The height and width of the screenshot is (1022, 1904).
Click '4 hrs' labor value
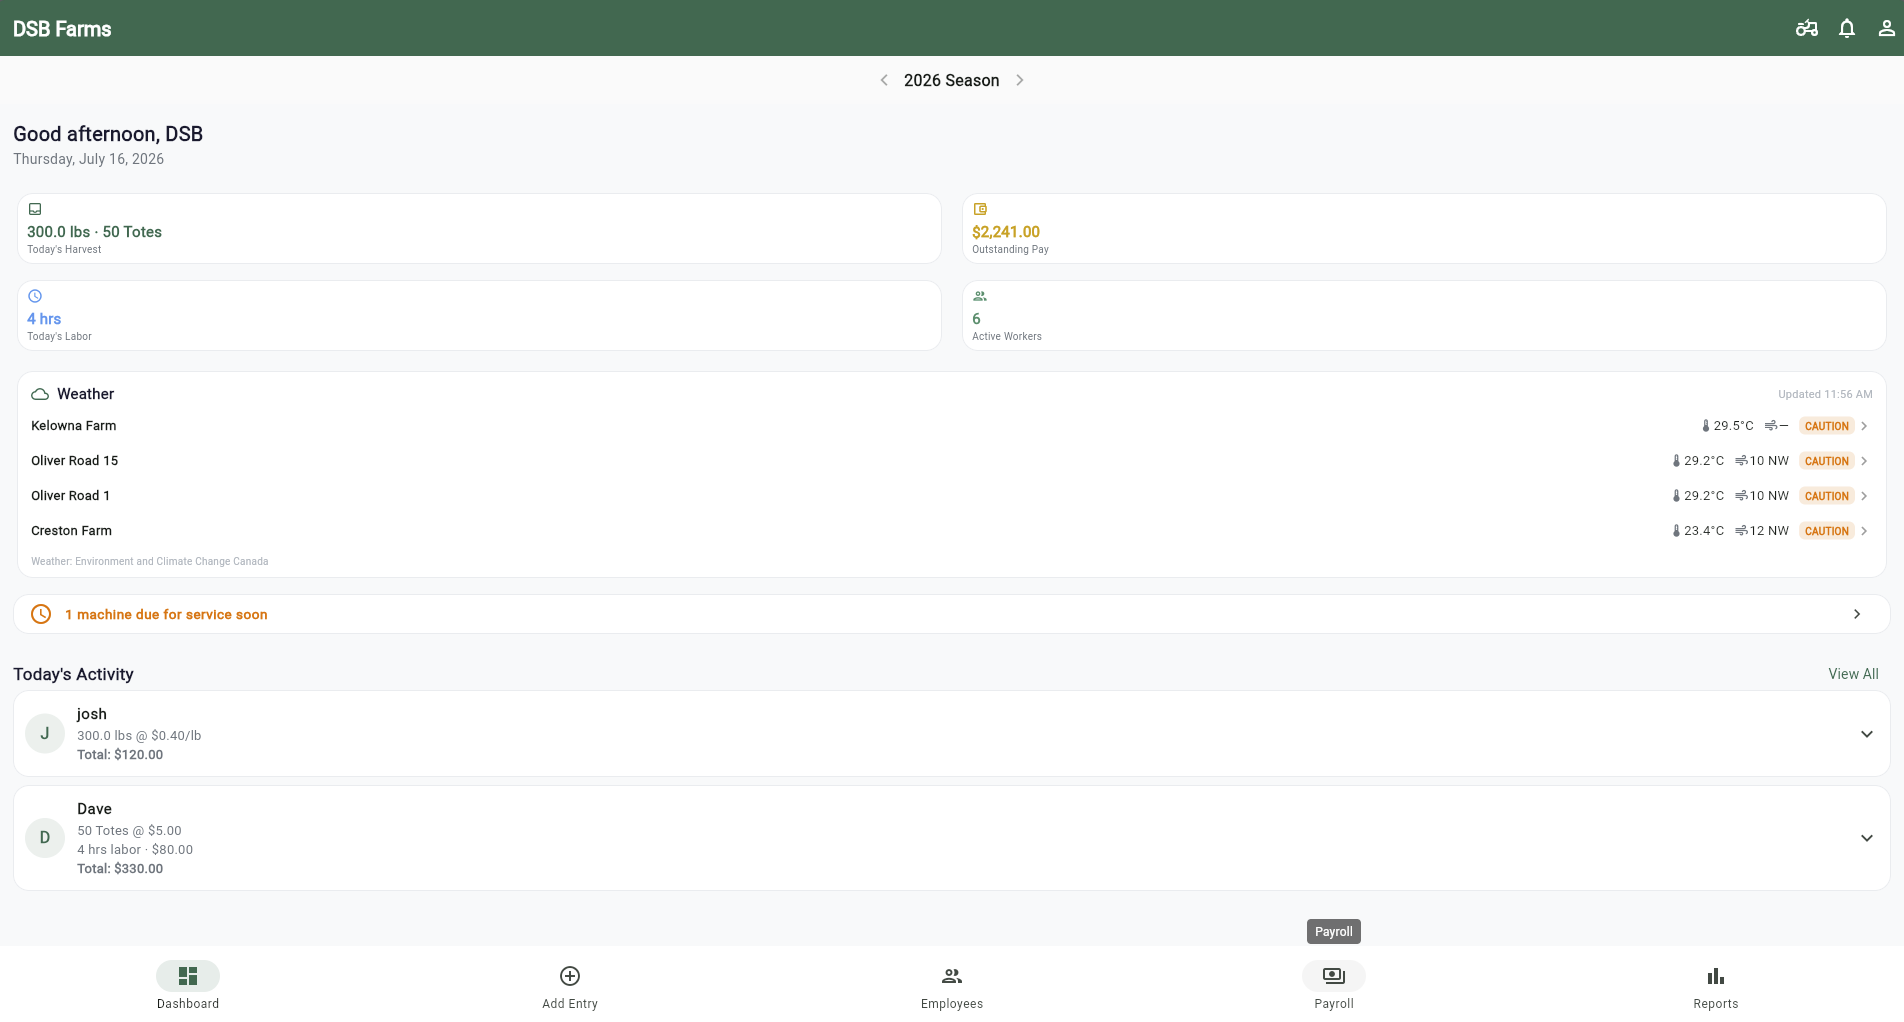(x=44, y=319)
